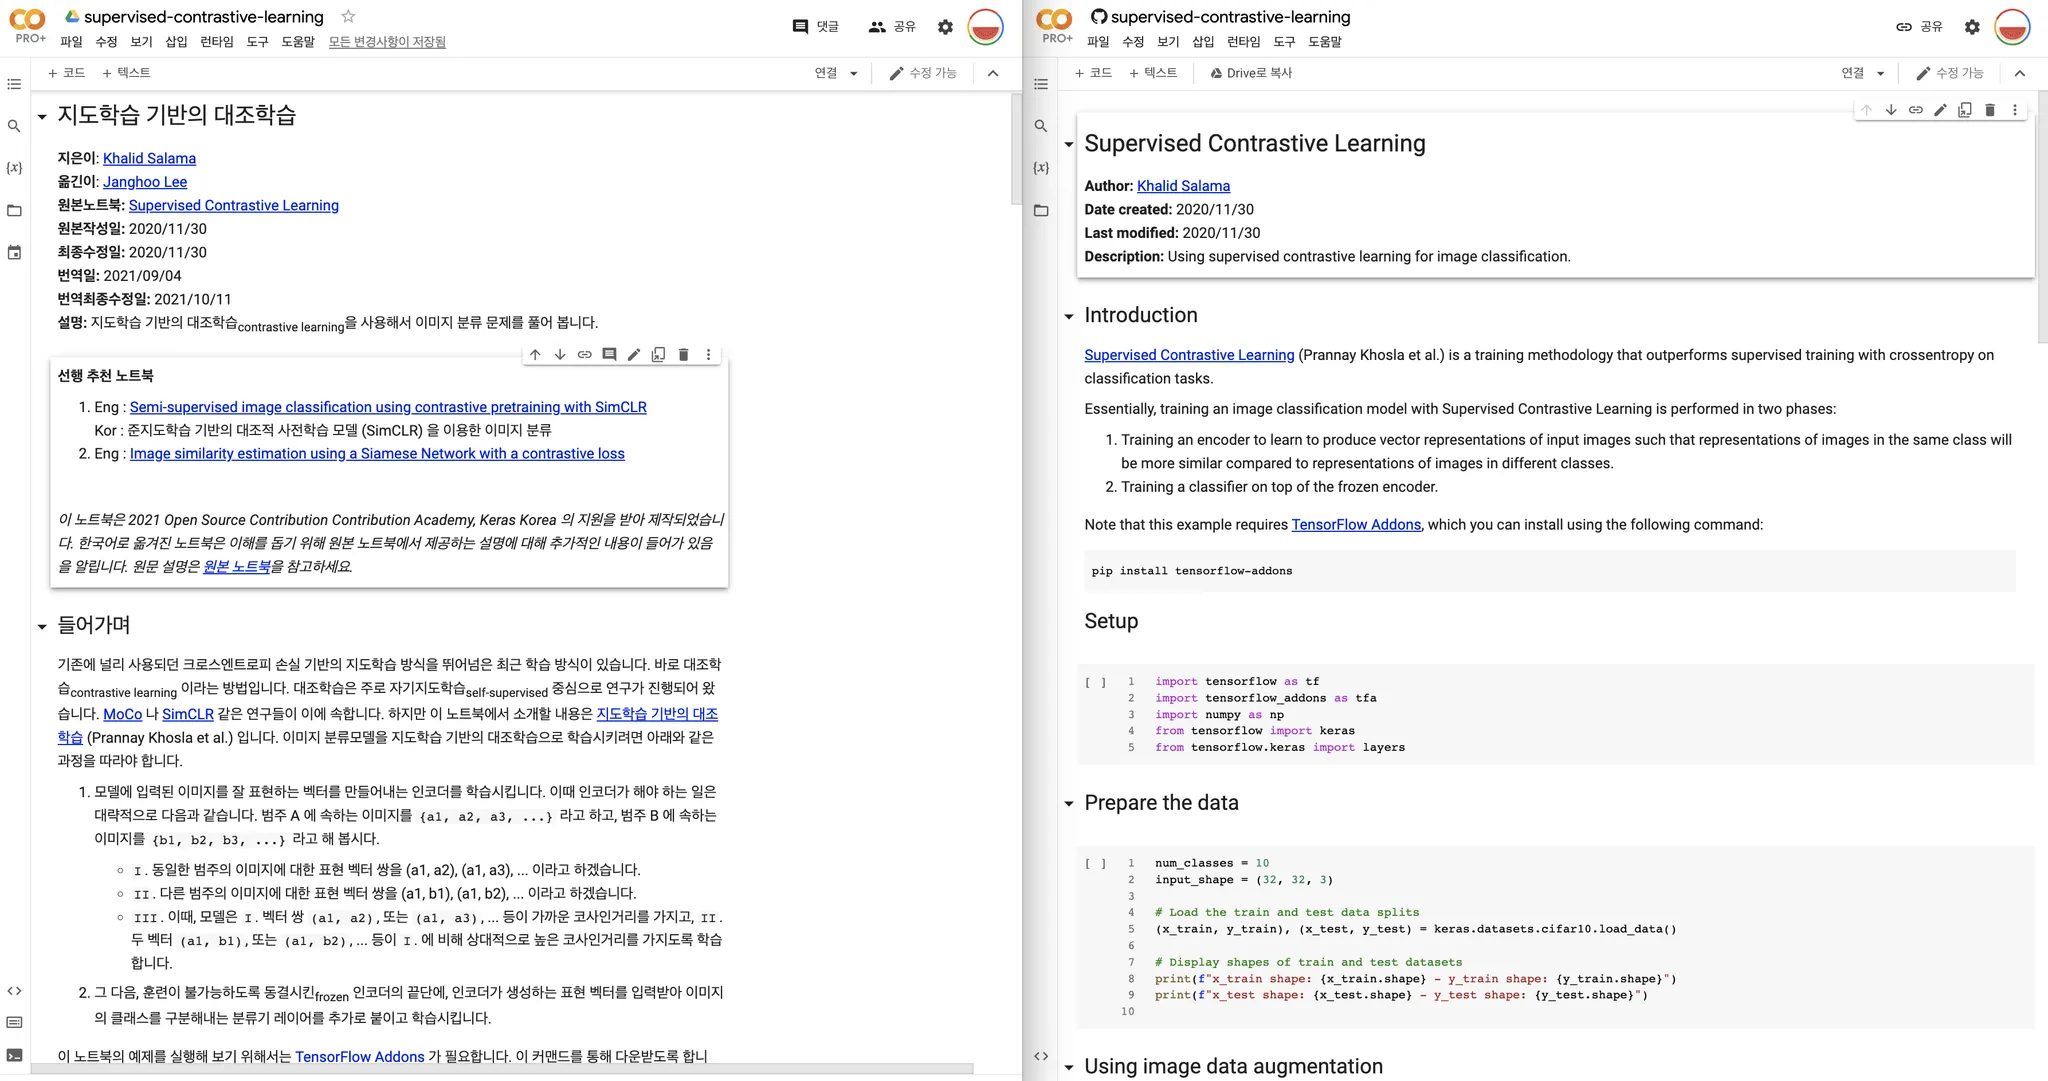This screenshot has height=1081, width=2048.
Task: Open the 연결 dropdown arrow in left notebook
Action: pos(854,73)
